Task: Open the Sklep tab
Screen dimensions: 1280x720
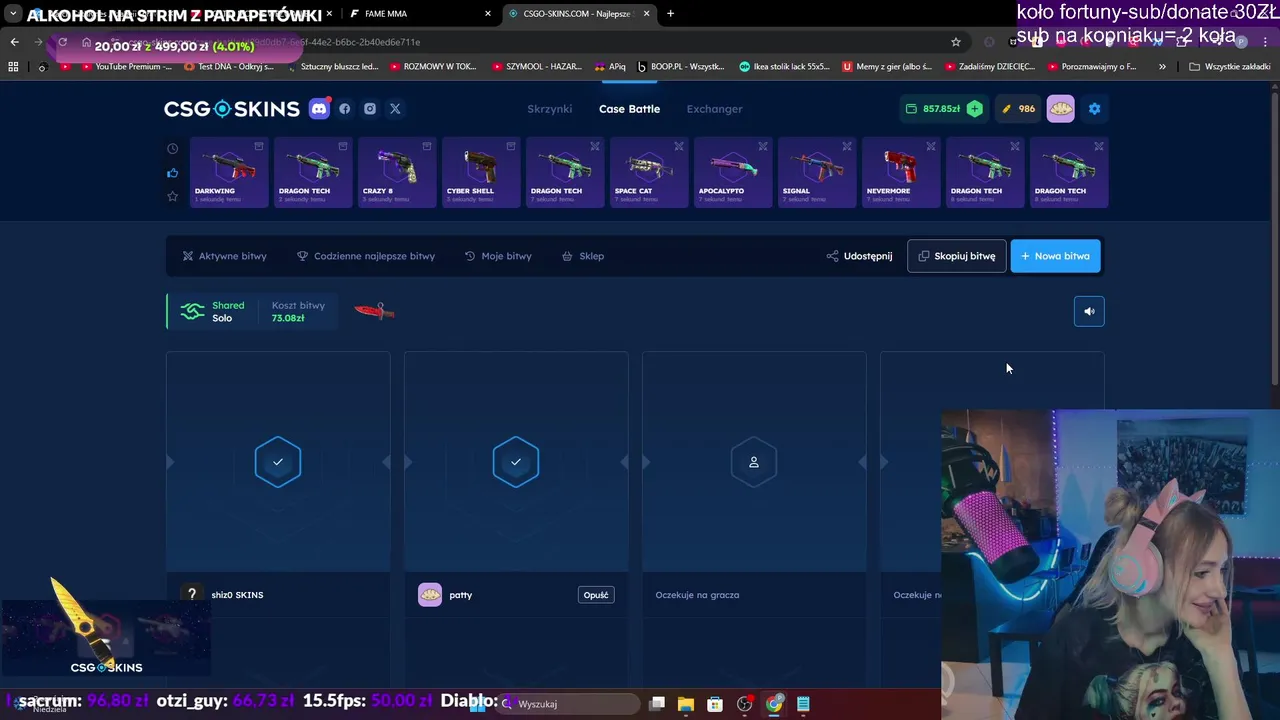Action: [x=583, y=256]
